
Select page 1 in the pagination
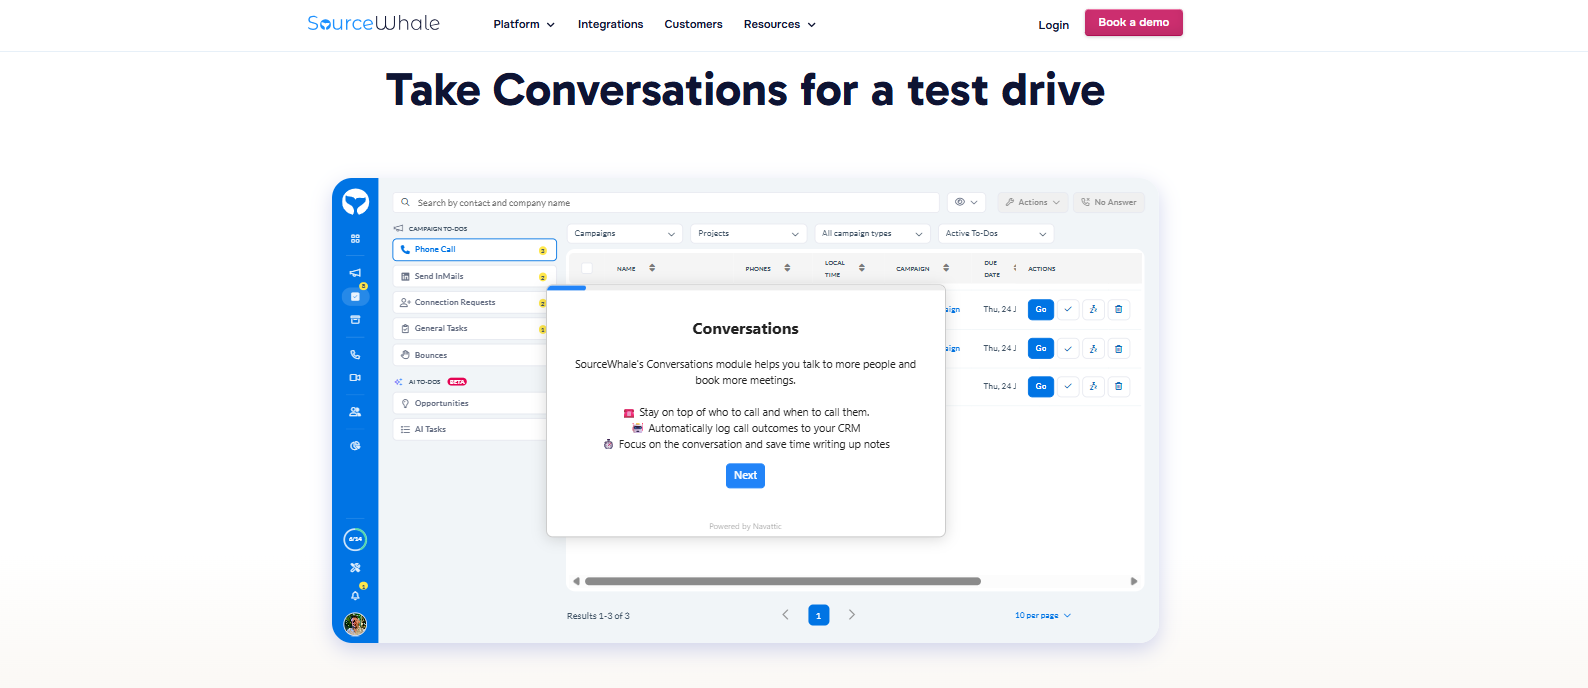(818, 615)
